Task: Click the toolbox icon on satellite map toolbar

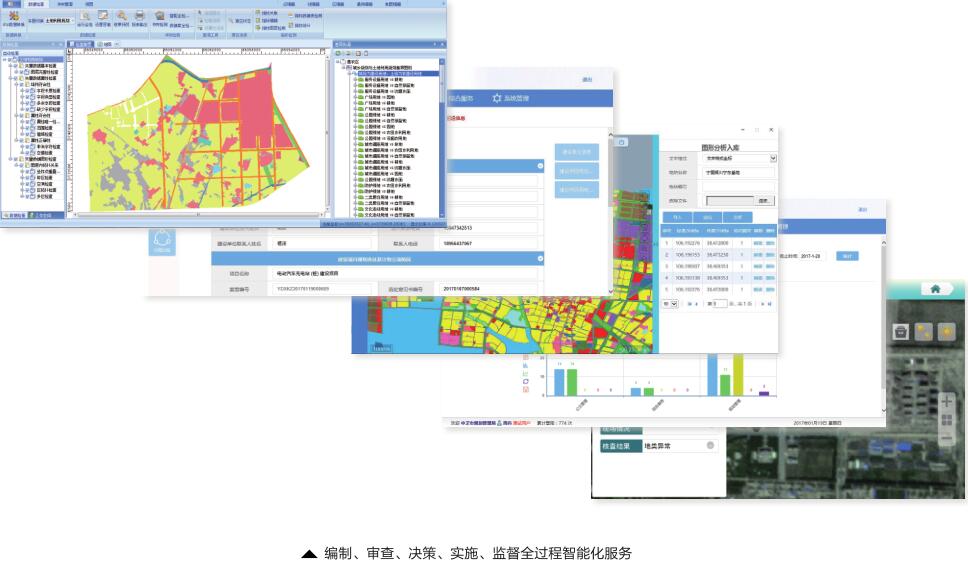Action: [x=901, y=332]
